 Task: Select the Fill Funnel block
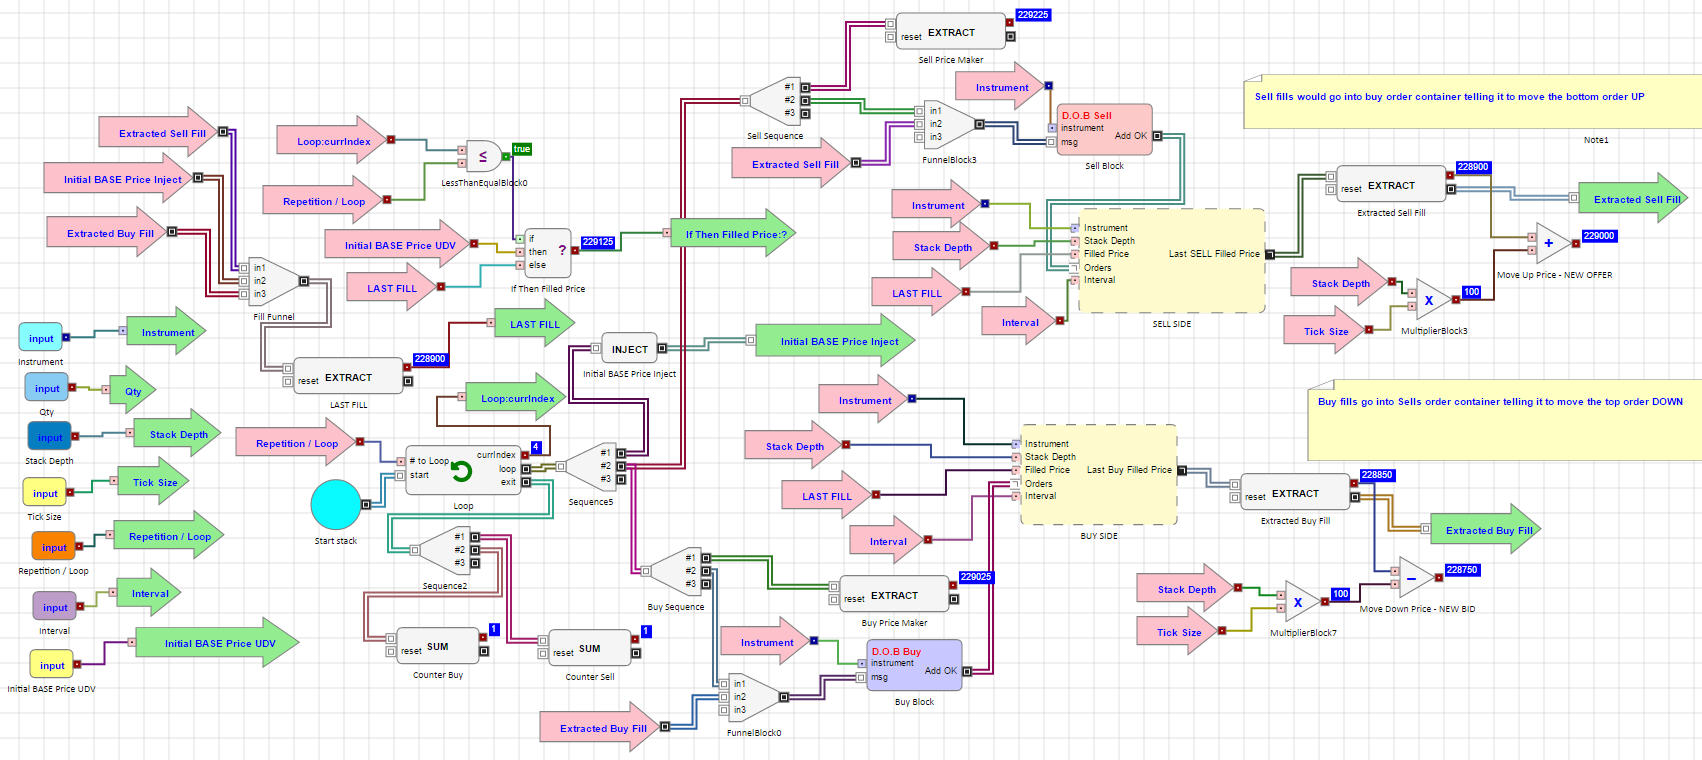point(272,281)
